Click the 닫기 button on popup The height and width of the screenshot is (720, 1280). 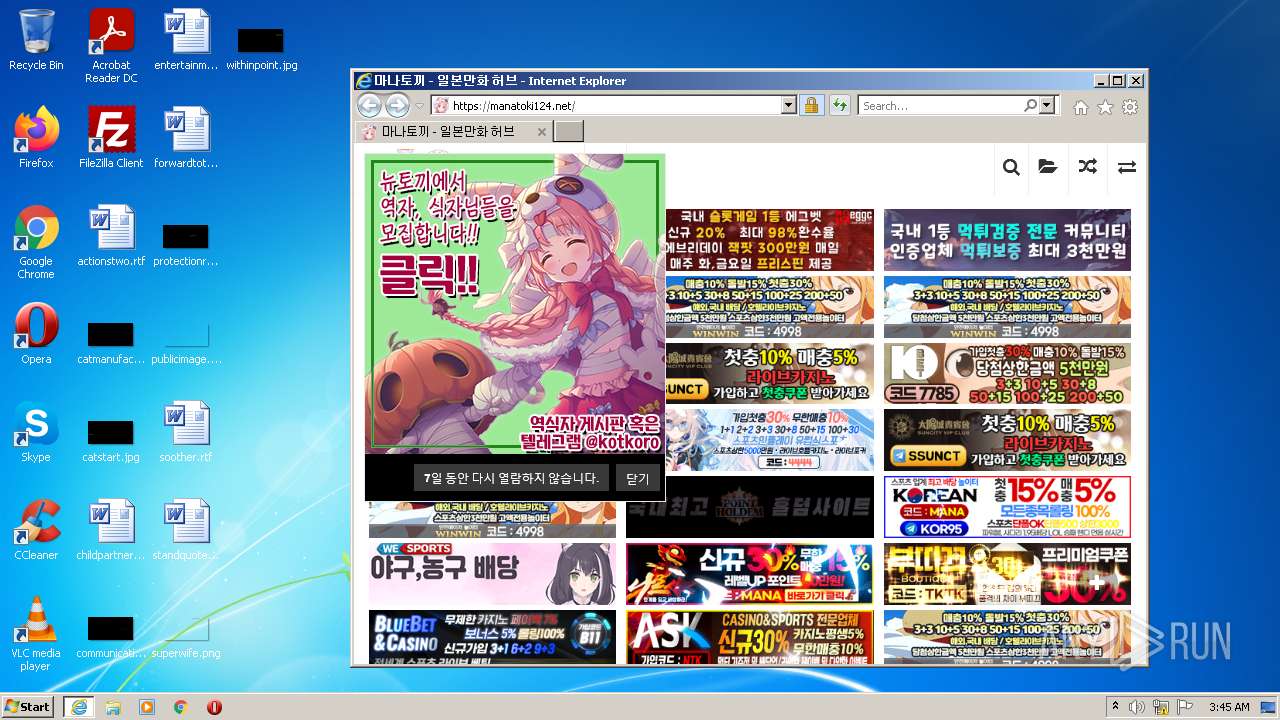pyautogui.click(x=638, y=478)
